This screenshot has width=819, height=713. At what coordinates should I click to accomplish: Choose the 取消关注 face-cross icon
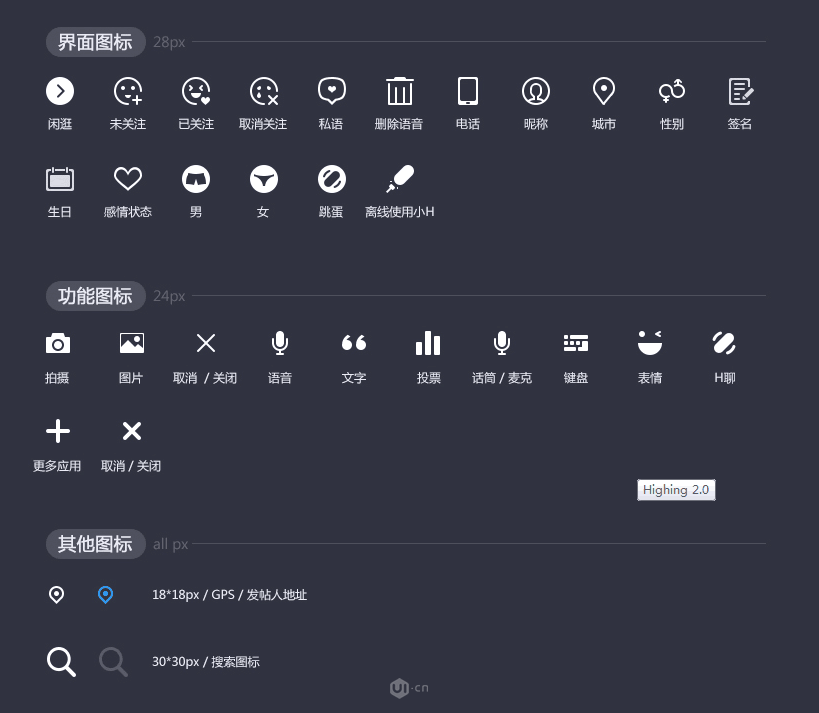264,91
